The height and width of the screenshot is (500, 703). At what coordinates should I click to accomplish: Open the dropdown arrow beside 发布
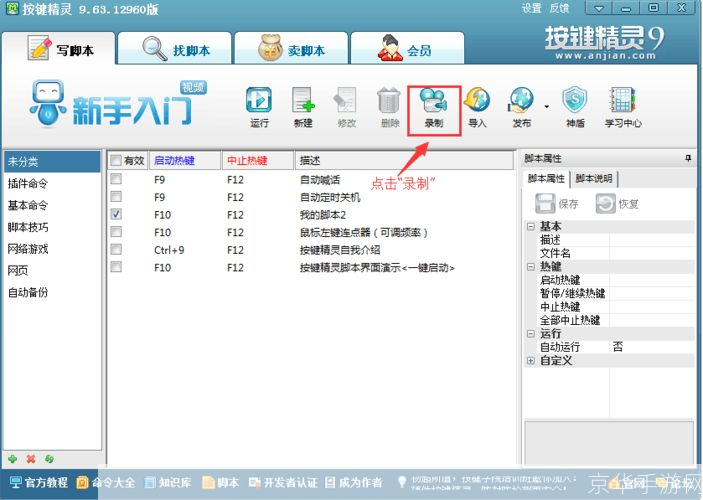pyautogui.click(x=547, y=107)
